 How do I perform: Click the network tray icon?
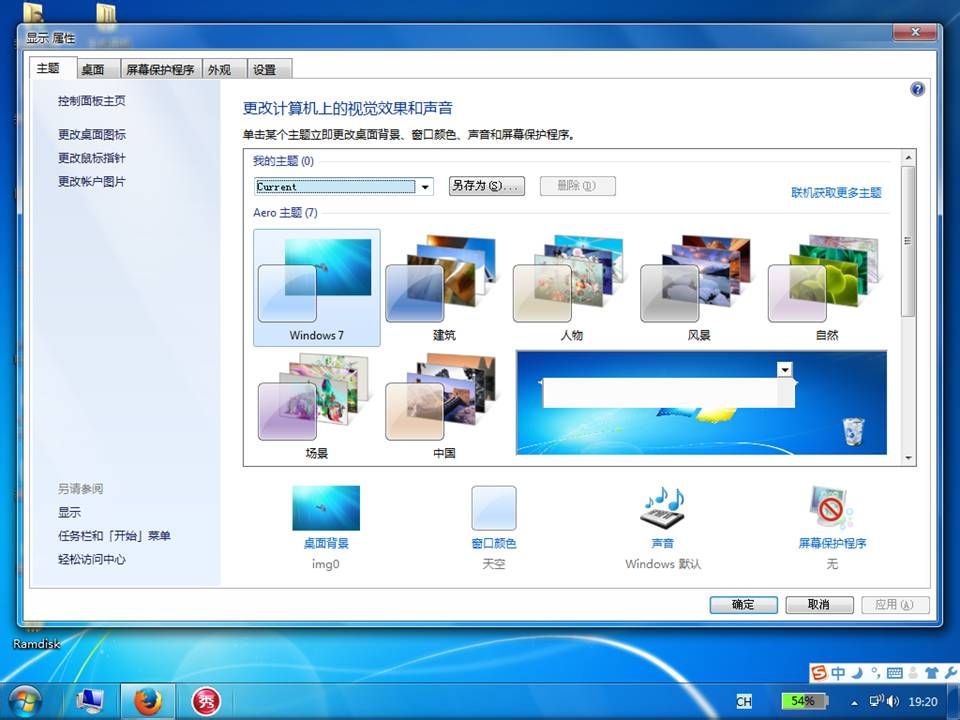(877, 701)
